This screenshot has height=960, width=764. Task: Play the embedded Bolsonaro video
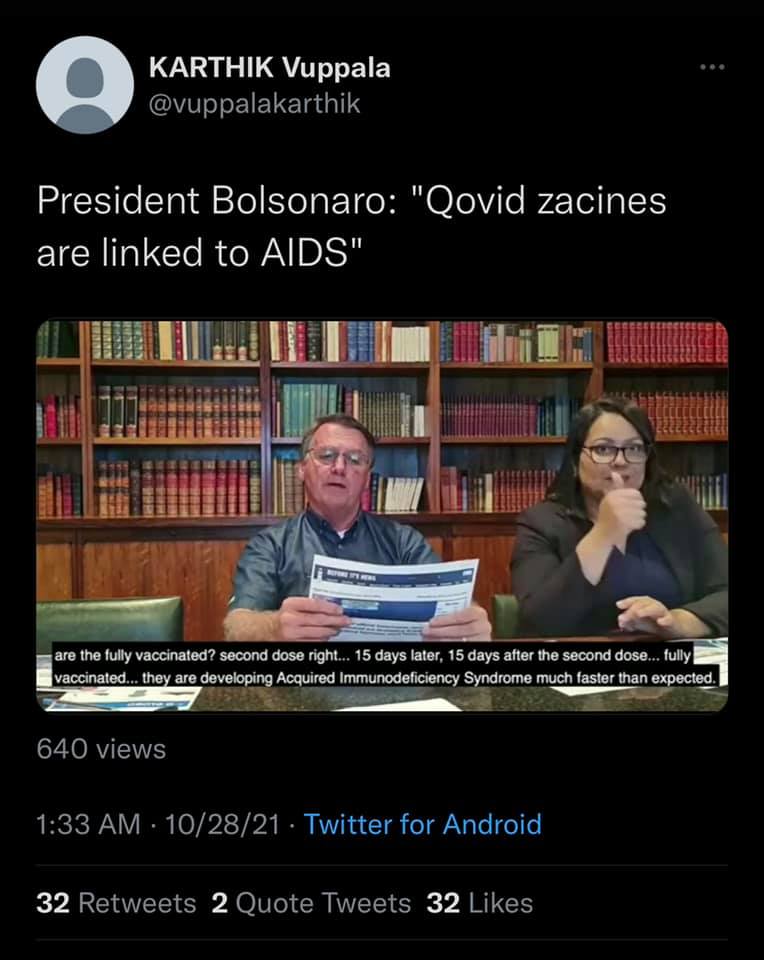[x=382, y=516]
